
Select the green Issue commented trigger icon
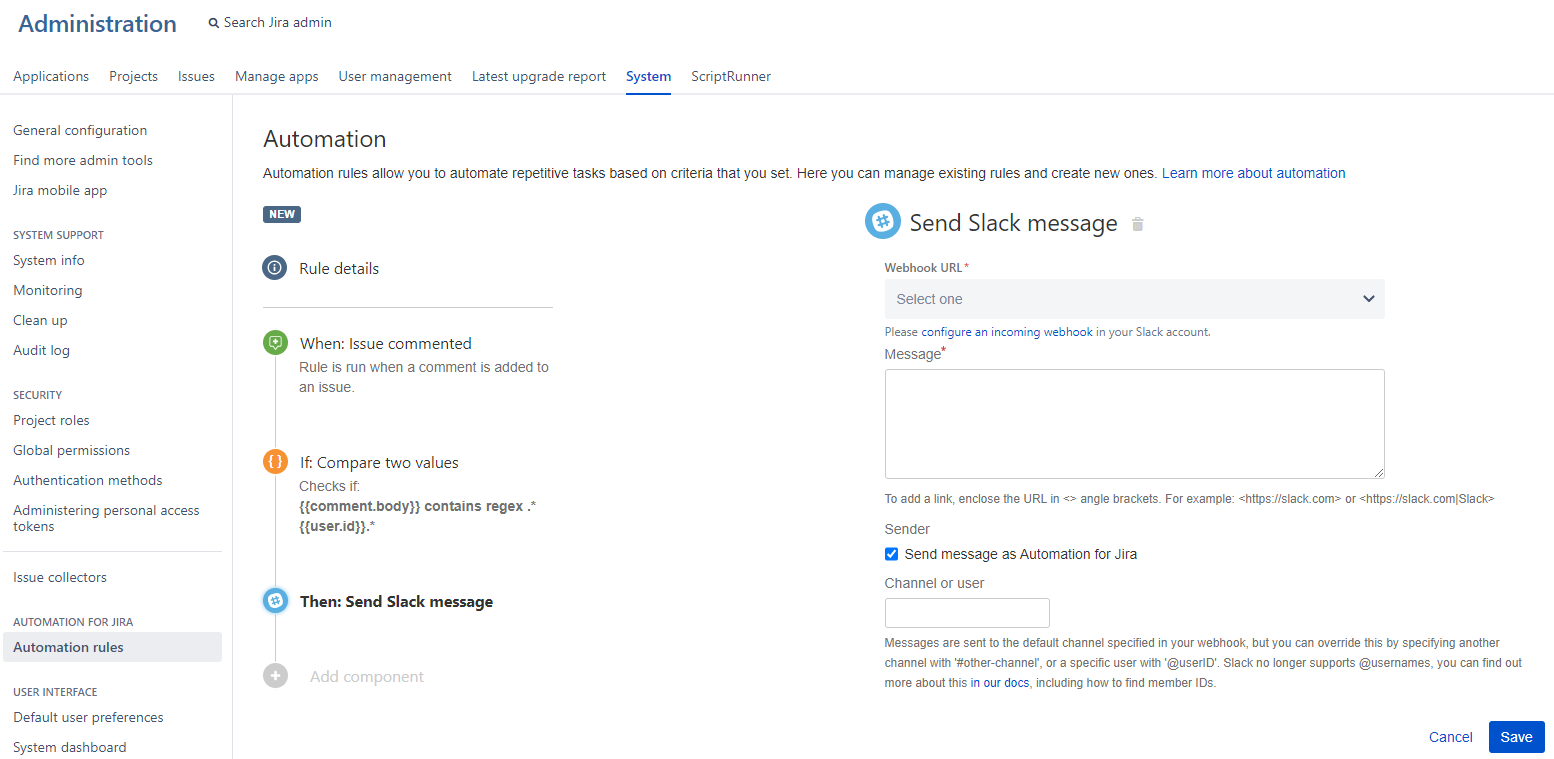pos(275,343)
